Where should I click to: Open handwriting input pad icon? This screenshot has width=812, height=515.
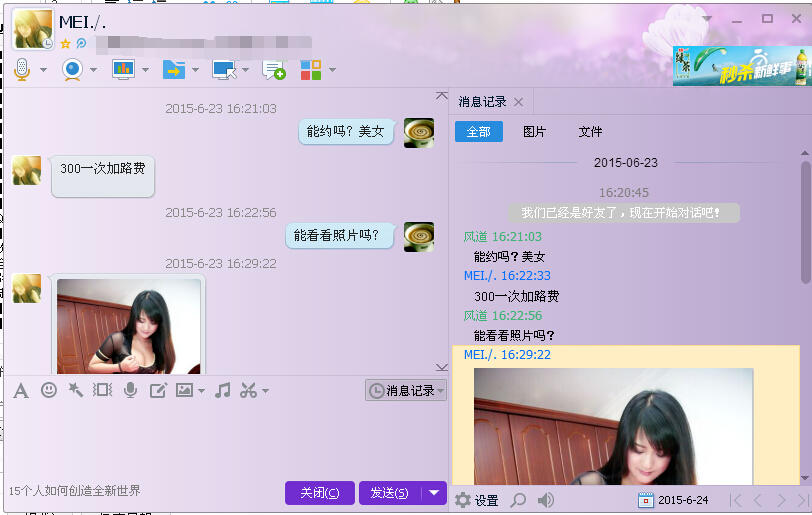[x=158, y=390]
